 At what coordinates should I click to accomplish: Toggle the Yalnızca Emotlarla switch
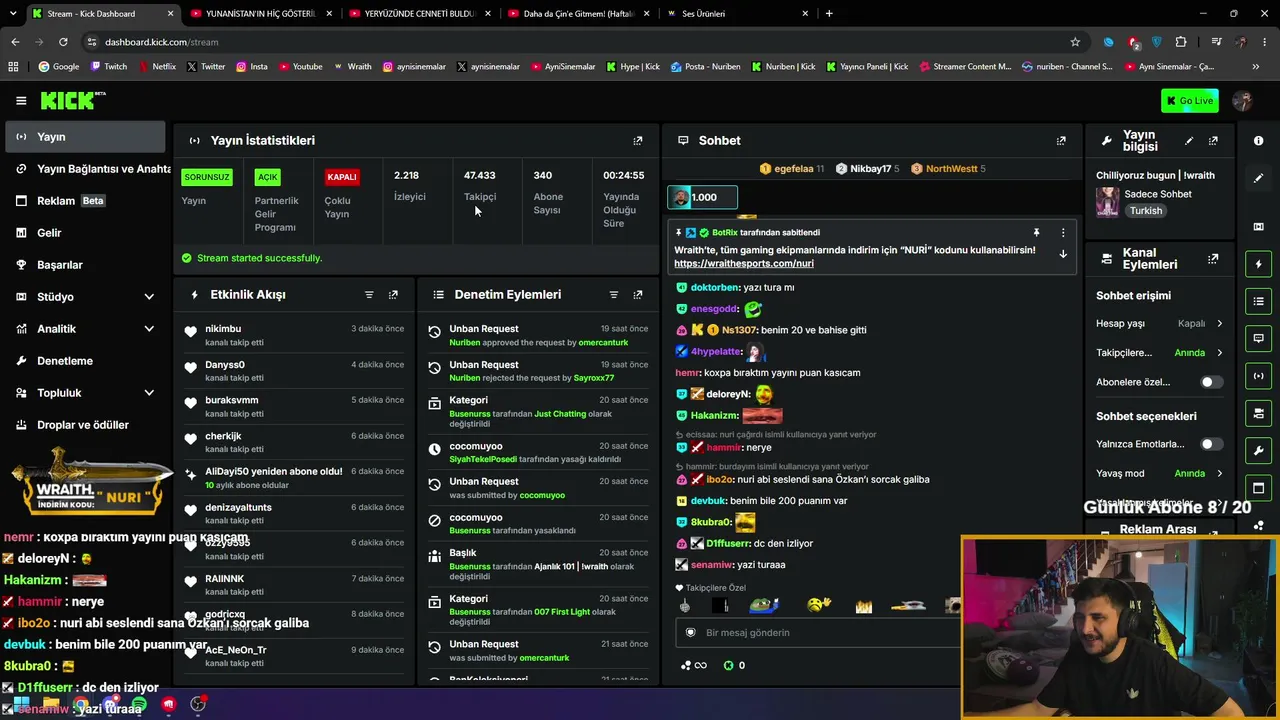click(1210, 444)
